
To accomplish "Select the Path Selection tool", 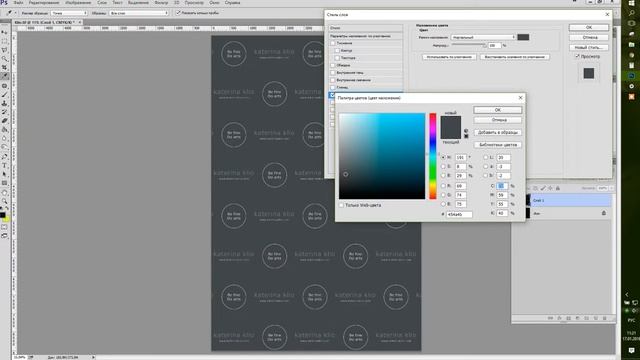I will (4, 174).
